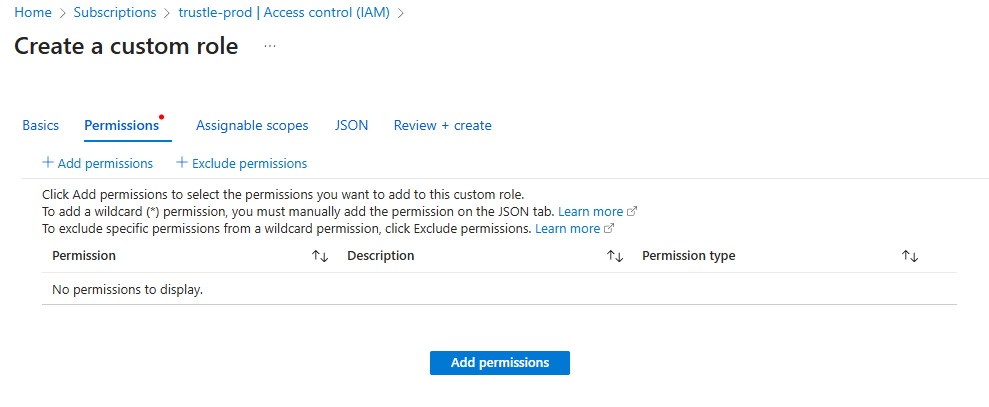Sort by the Description column arrows
Viewport: 989px width, 407px height.
tap(615, 256)
